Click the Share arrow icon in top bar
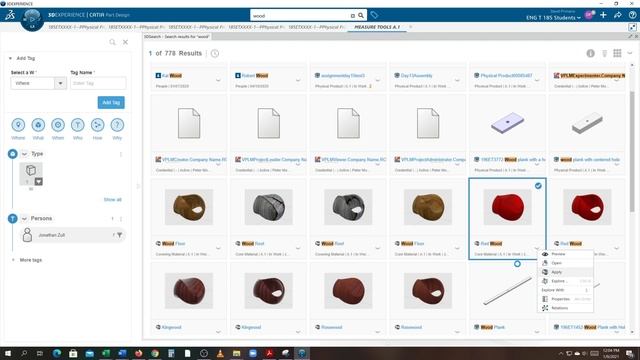Viewport: 640px width, 360px height. coord(618,15)
